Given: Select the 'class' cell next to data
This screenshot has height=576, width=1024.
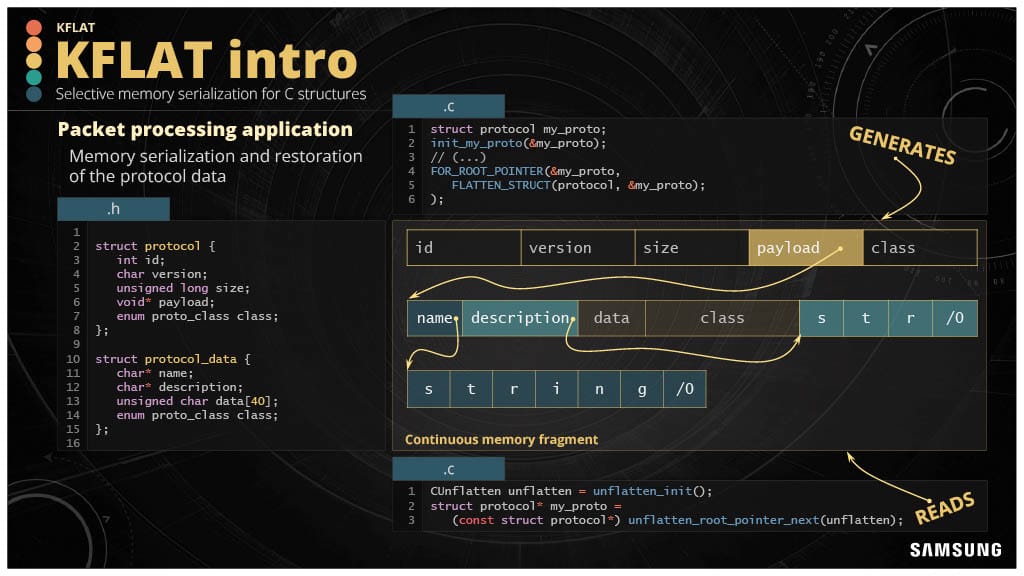Looking at the screenshot, I should coord(722,318).
